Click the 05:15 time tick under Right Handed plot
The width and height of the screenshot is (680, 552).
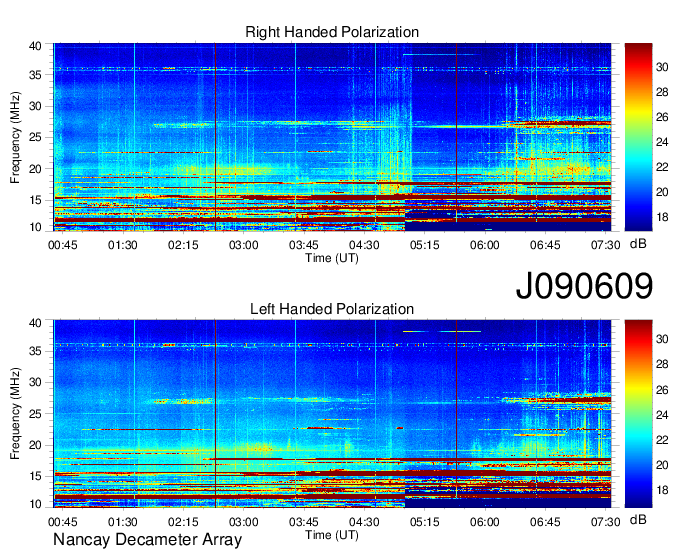point(425,245)
